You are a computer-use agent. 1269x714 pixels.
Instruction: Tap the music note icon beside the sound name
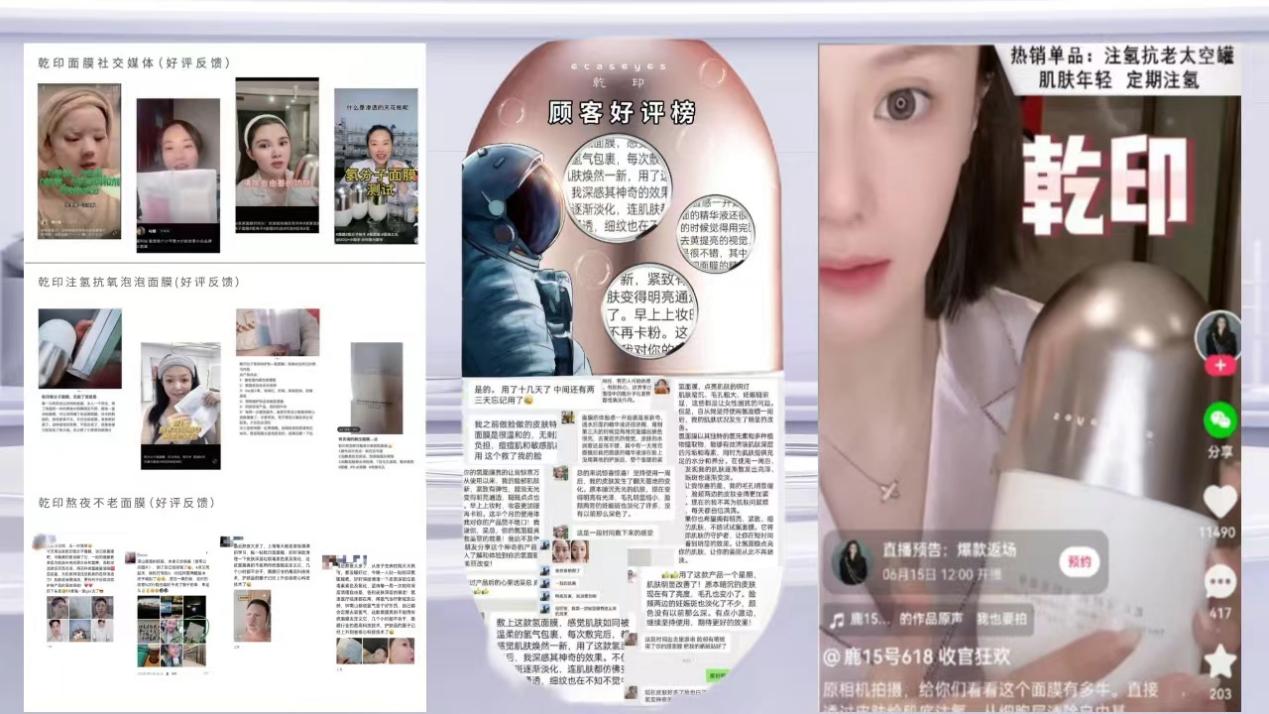(x=836, y=620)
